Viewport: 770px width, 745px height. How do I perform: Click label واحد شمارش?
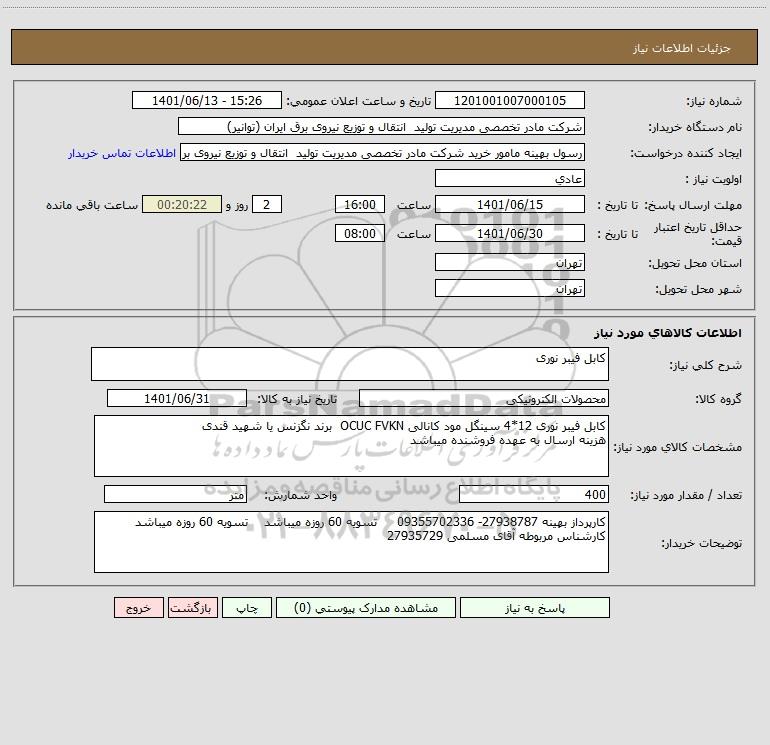point(301,496)
